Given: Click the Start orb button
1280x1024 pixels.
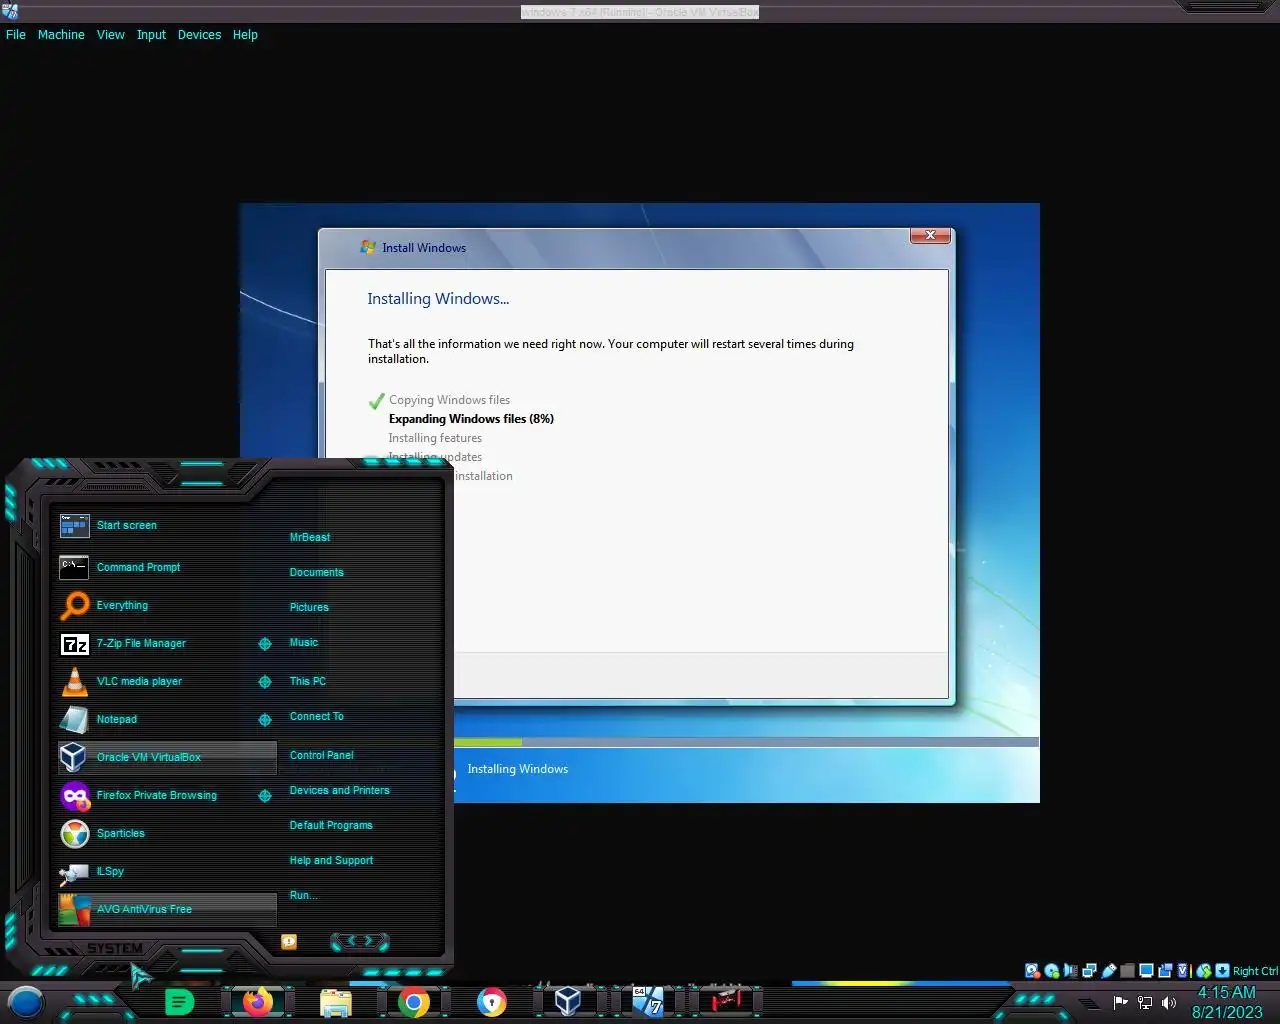Looking at the screenshot, I should pos(26,1001).
